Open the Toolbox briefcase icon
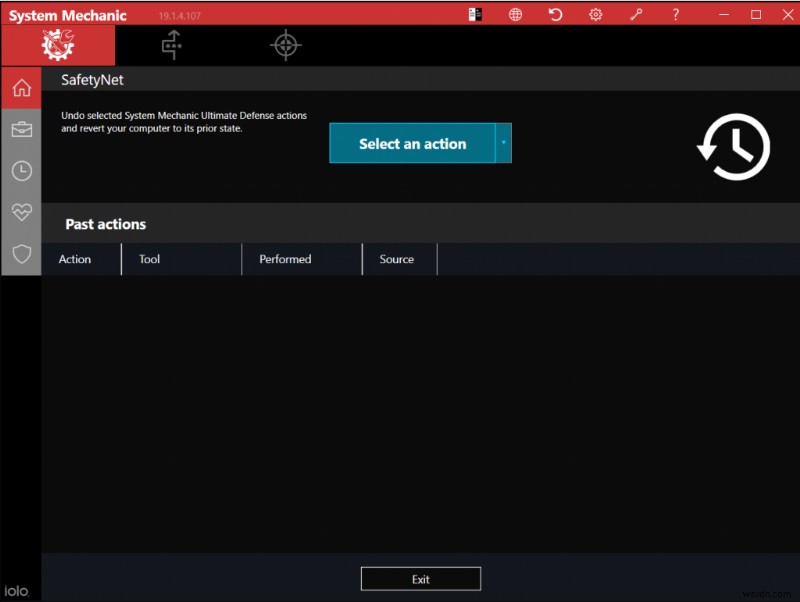This screenshot has height=602, width=800. (21, 129)
